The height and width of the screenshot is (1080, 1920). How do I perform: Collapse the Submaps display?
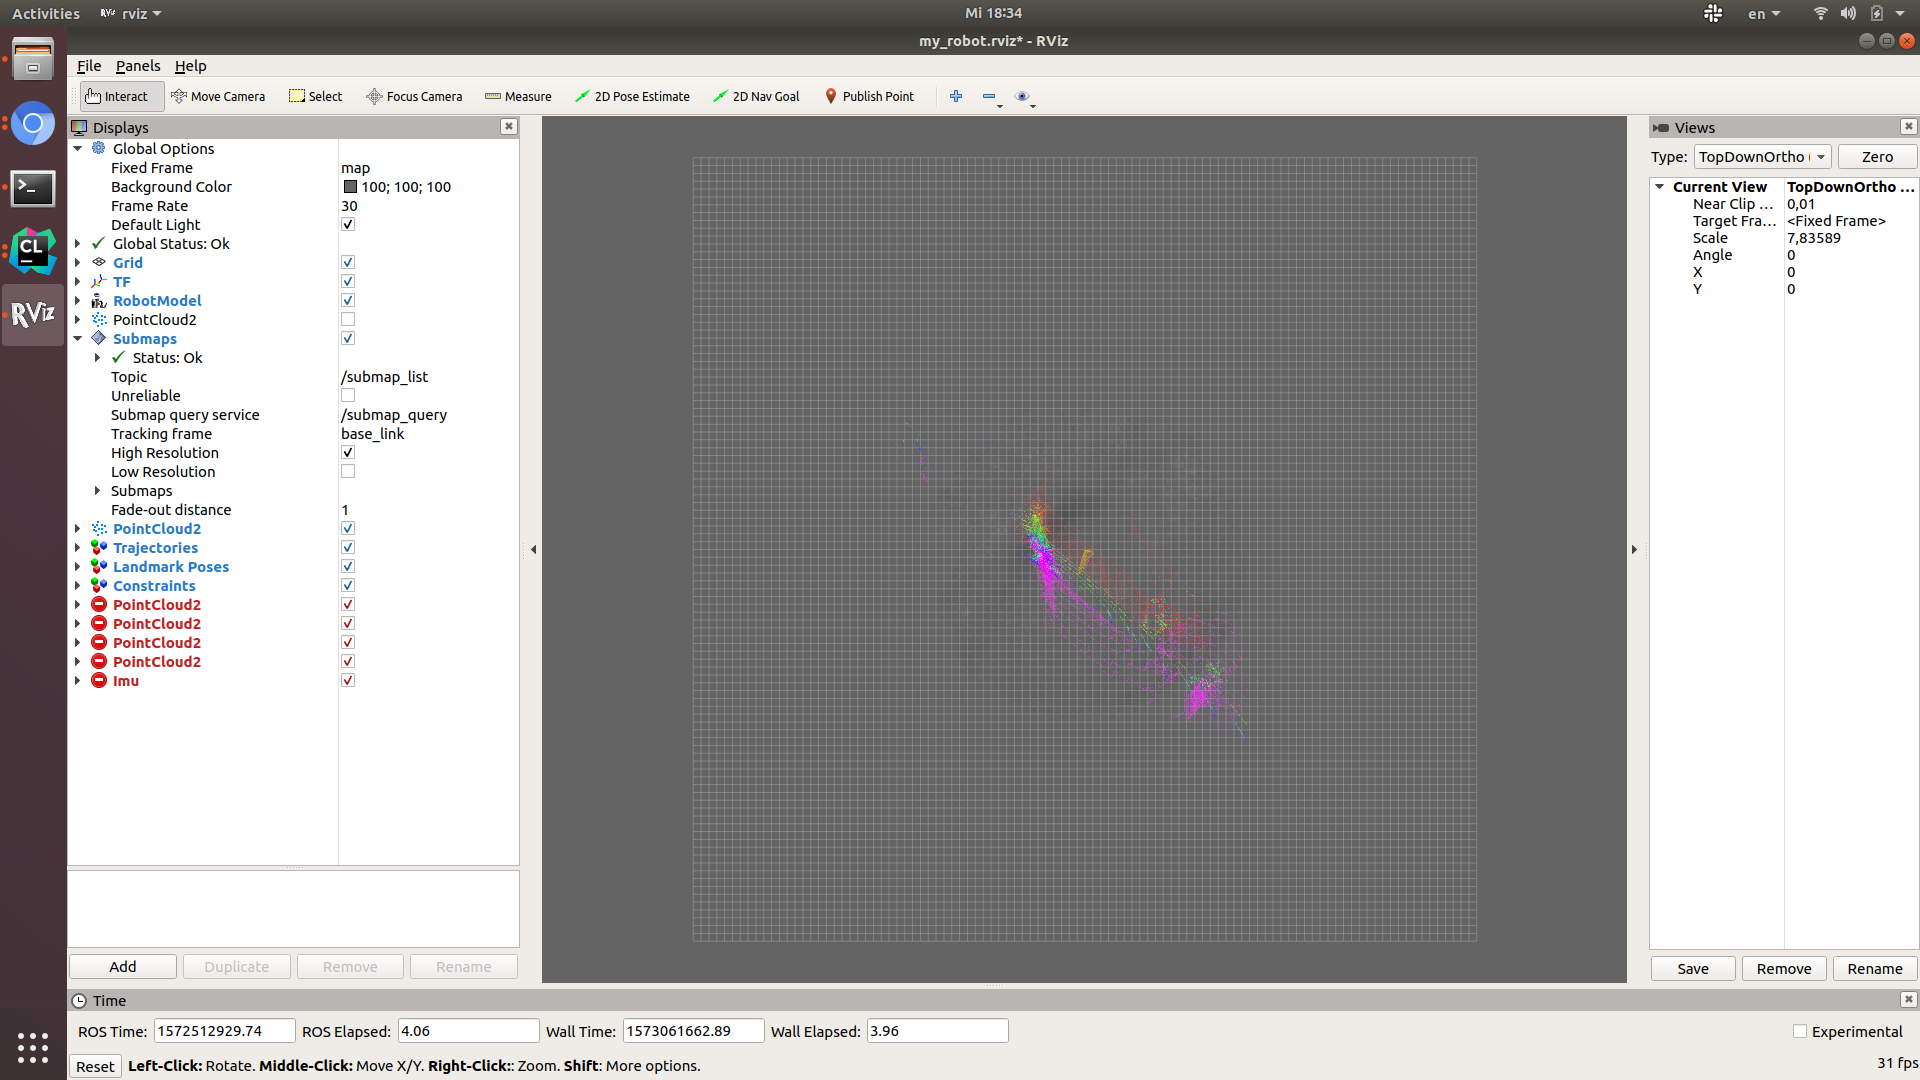click(79, 338)
